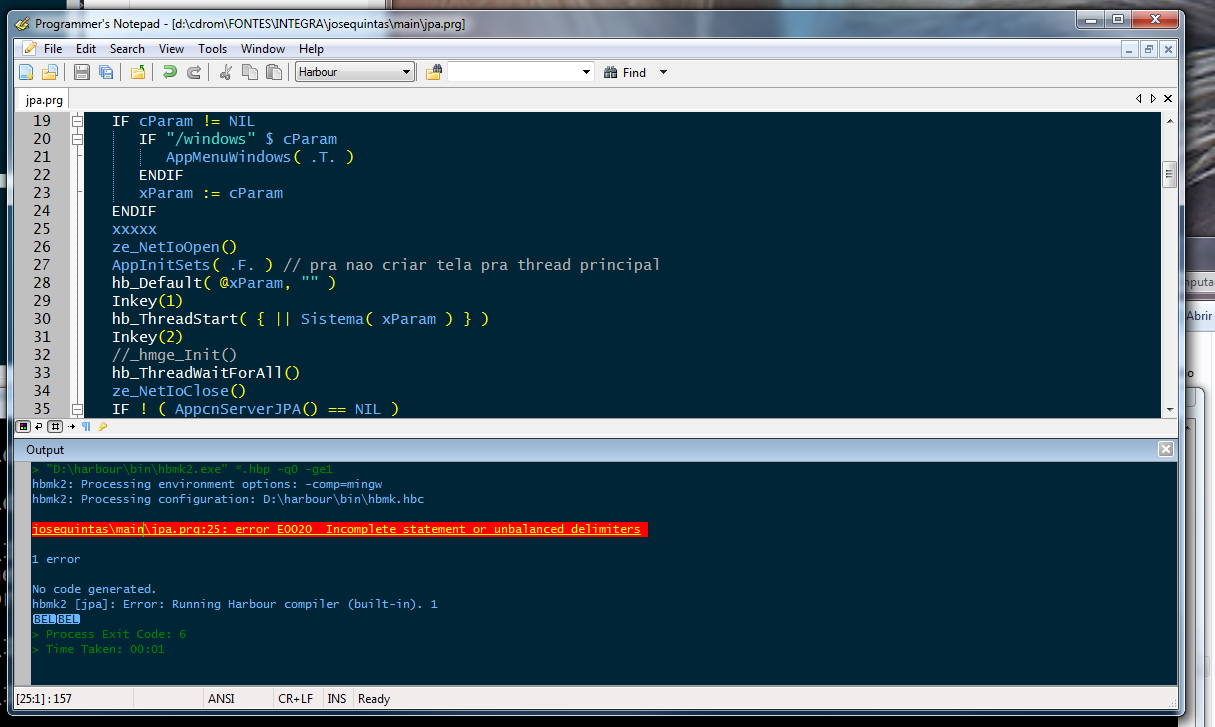The image size is (1215, 727).
Task: Click the Find button in toolbar
Action: pyautogui.click(x=625, y=72)
